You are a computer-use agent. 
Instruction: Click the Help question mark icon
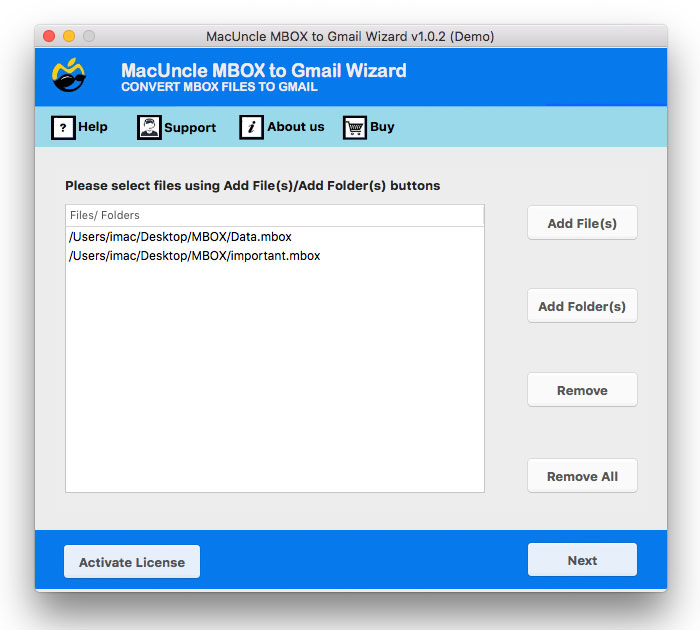tap(63, 128)
